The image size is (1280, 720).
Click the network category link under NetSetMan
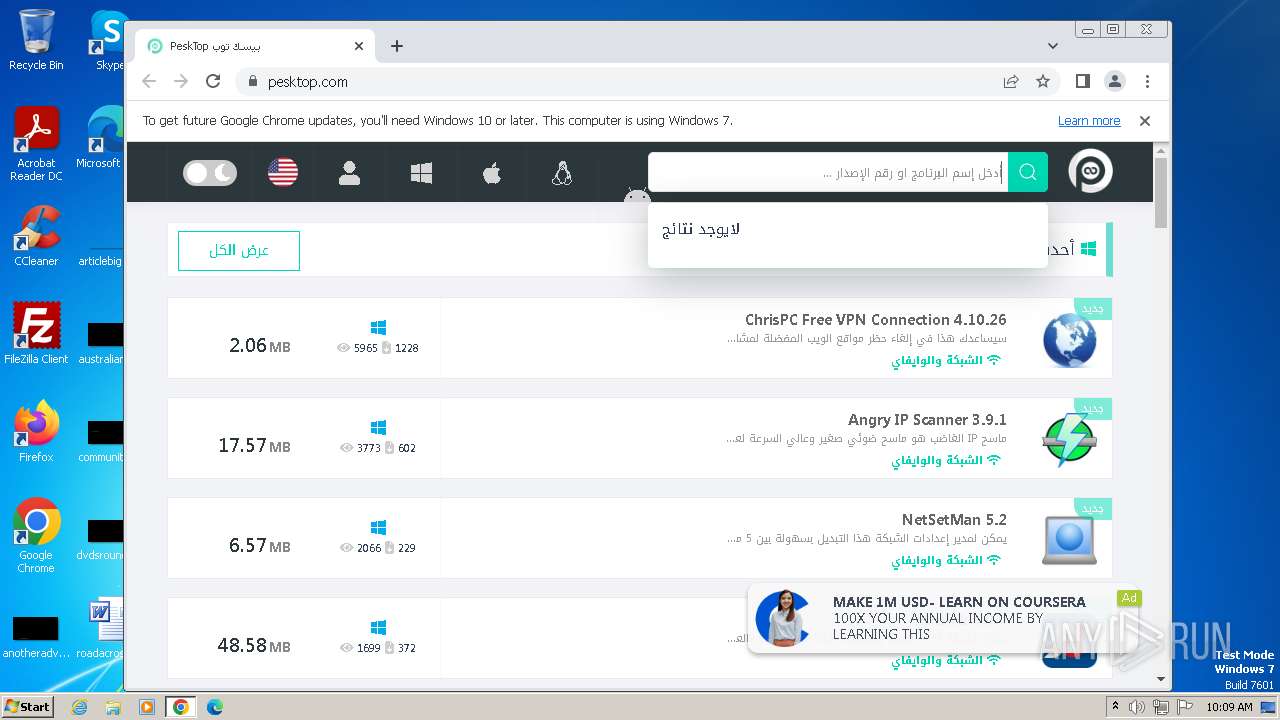[946, 560]
